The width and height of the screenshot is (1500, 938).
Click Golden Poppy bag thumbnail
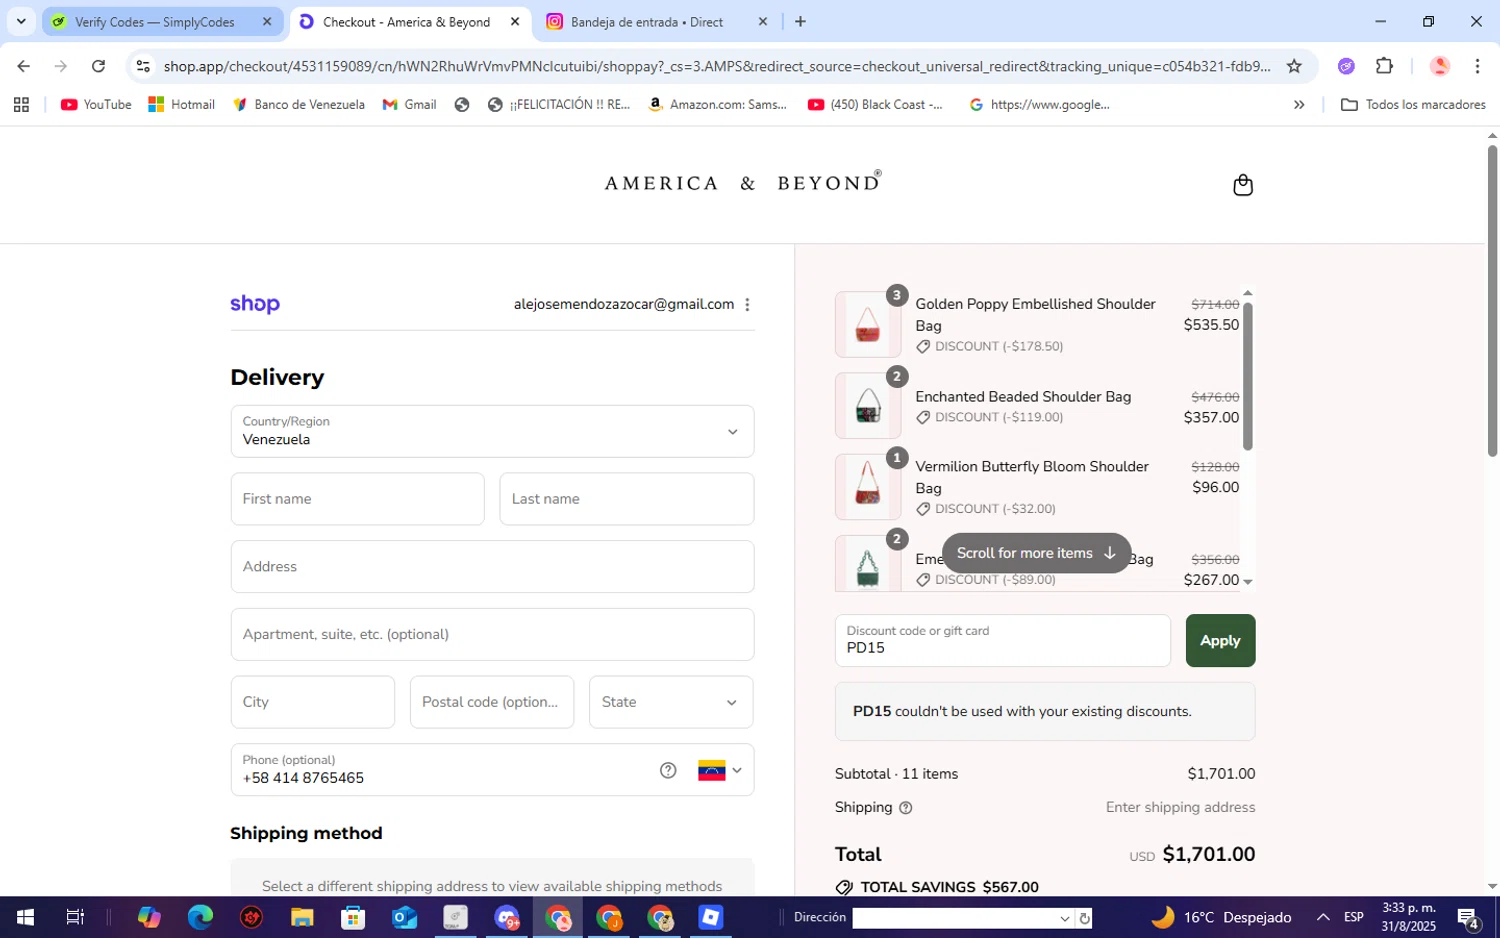coord(868,325)
